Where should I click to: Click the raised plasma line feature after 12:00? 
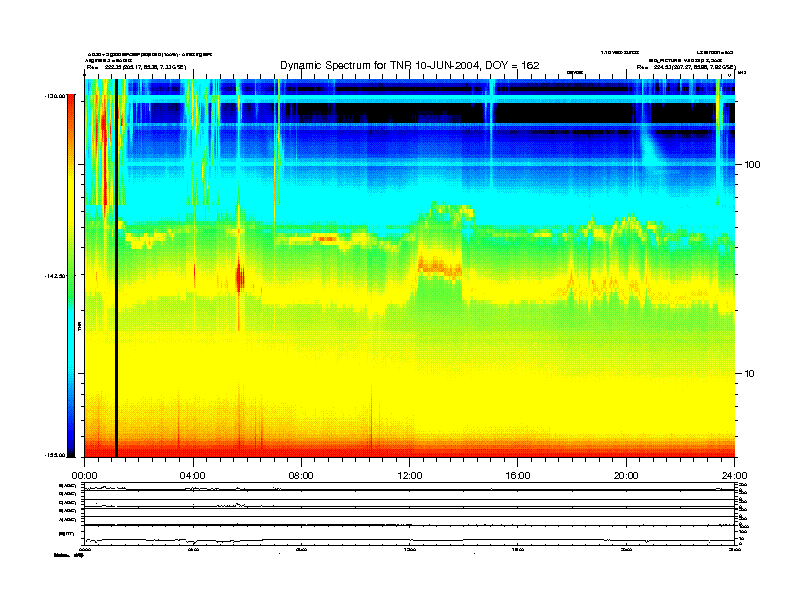(440, 267)
